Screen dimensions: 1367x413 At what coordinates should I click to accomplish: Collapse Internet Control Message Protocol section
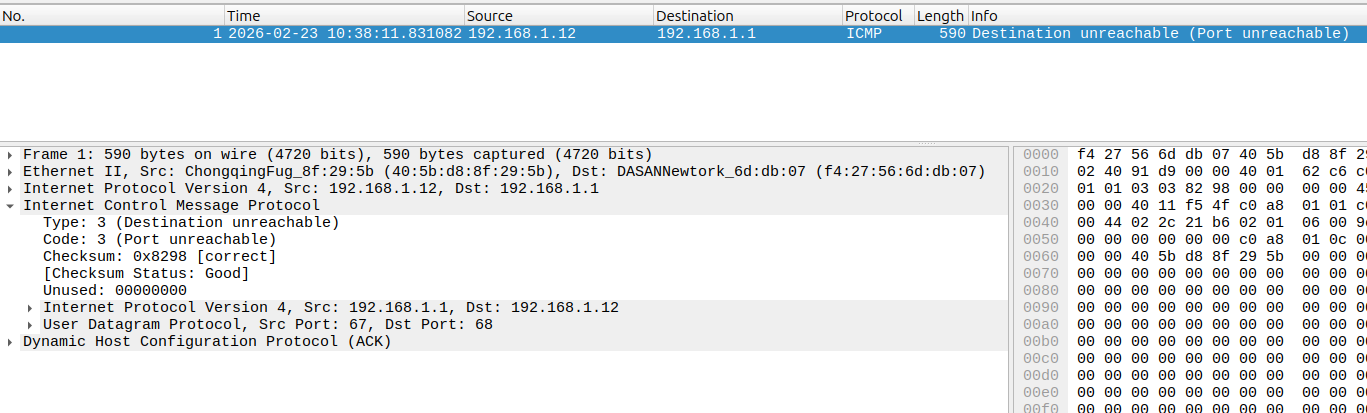click(9, 206)
